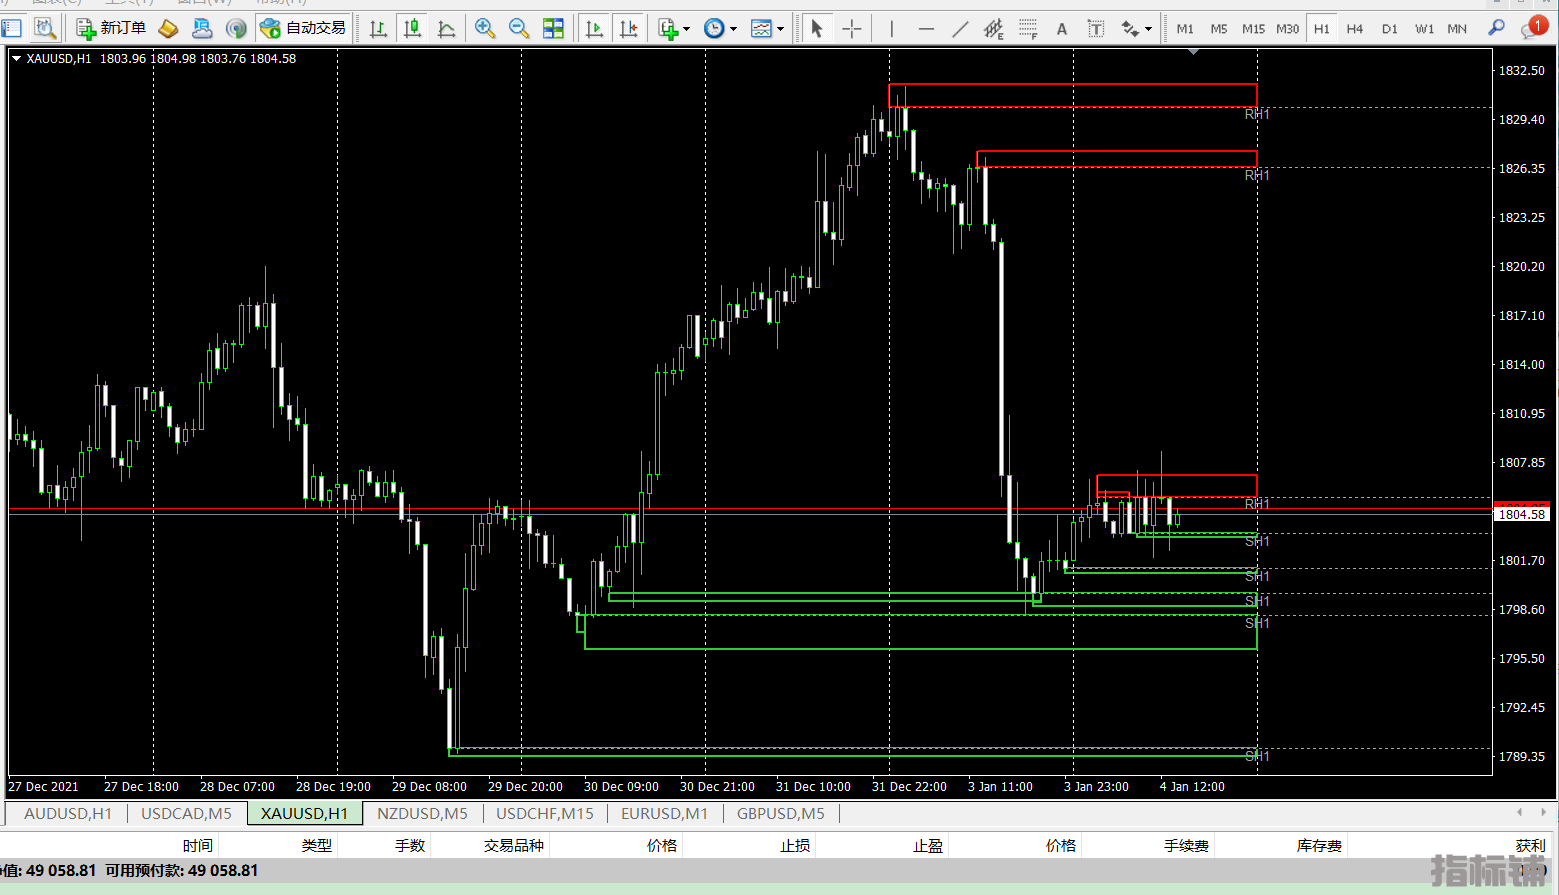Switch to the USDCHF,M15 chart tab
The image size is (1559, 895).
[x=545, y=813]
